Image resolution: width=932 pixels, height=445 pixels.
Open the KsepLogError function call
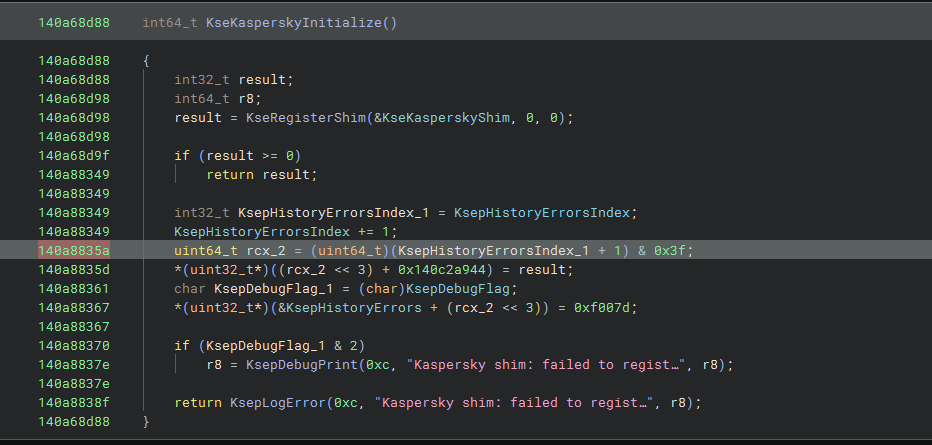click(x=278, y=403)
